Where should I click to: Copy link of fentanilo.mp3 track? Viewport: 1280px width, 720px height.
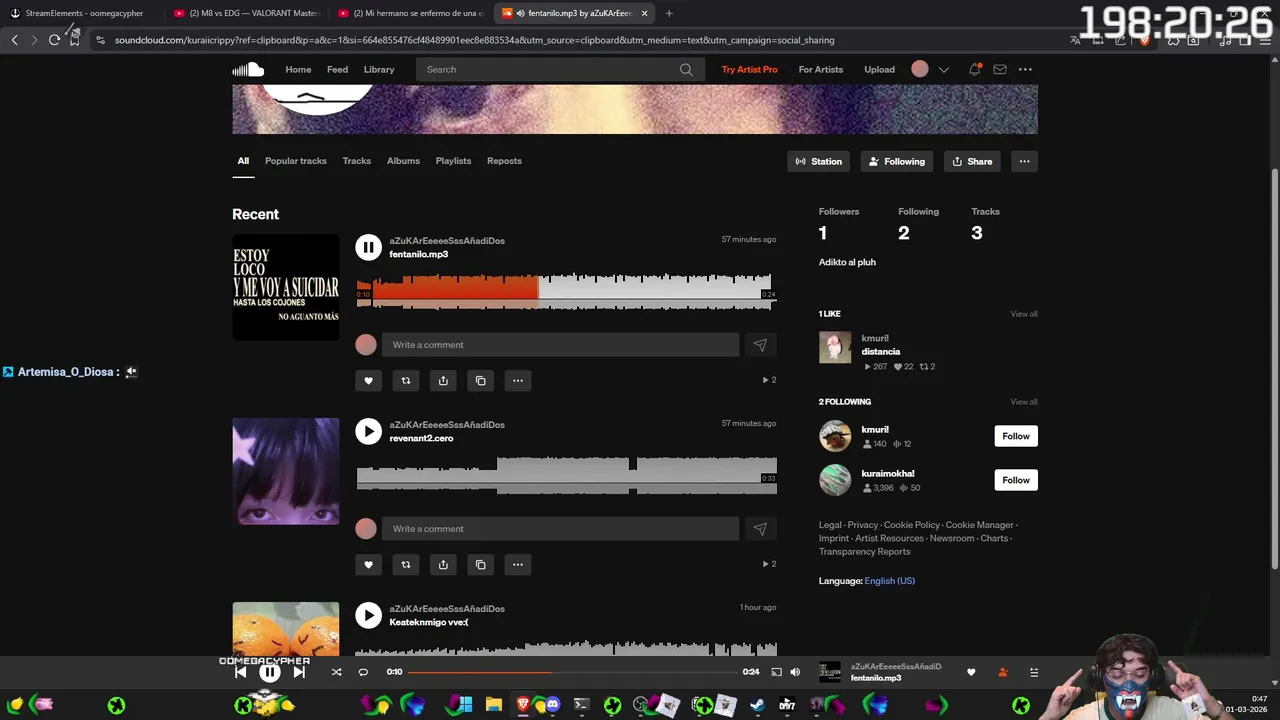click(480, 380)
